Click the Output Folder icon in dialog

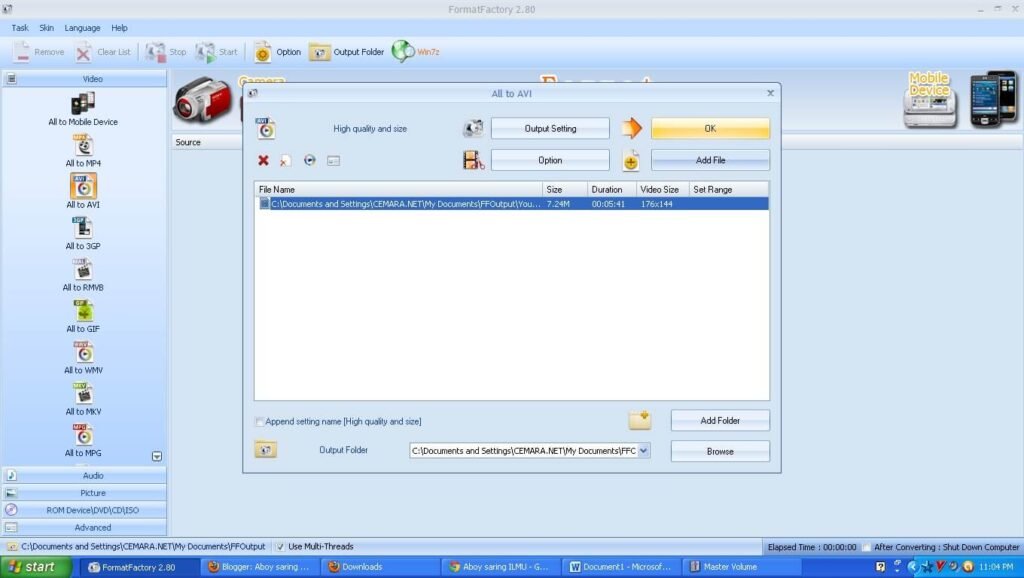coord(265,449)
